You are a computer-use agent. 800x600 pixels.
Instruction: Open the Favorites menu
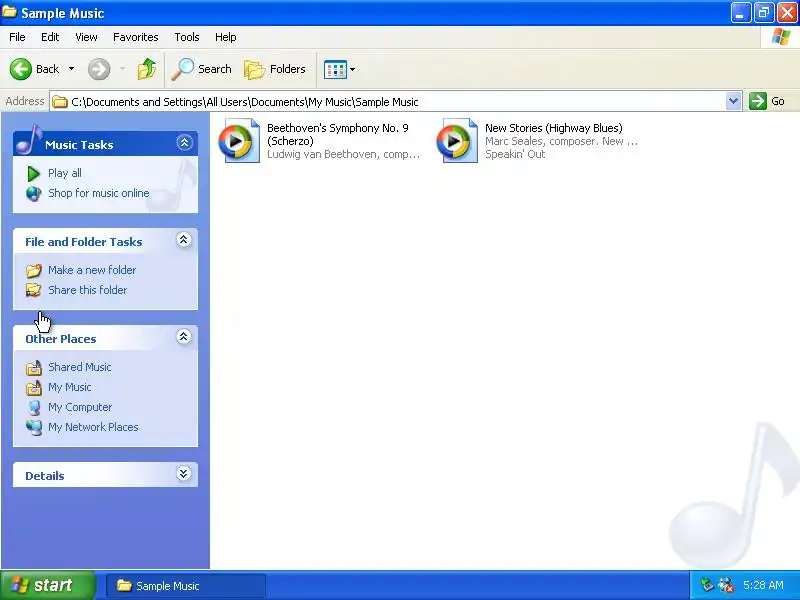136,37
